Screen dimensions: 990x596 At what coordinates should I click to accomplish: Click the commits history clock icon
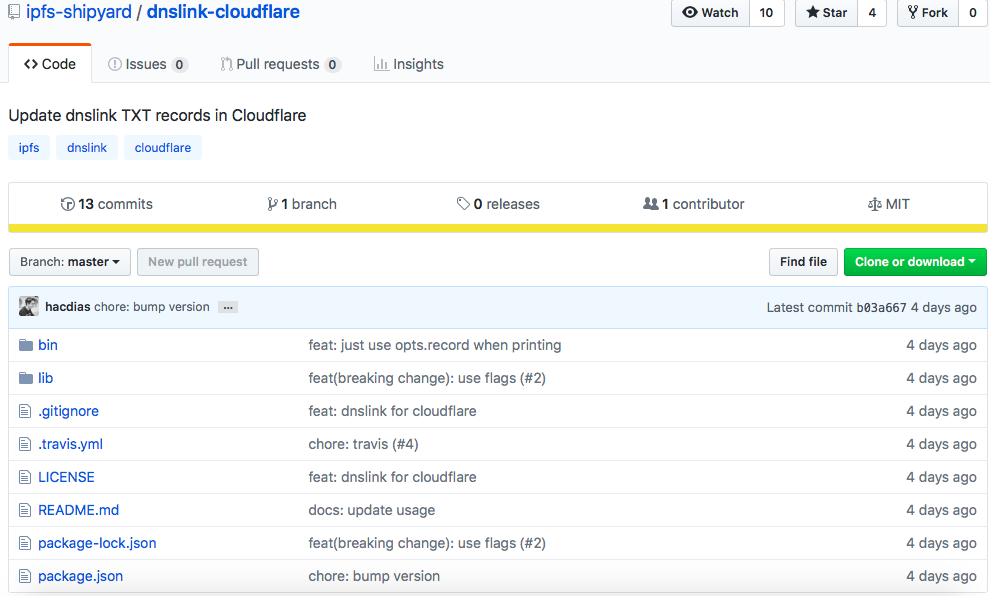click(68, 204)
